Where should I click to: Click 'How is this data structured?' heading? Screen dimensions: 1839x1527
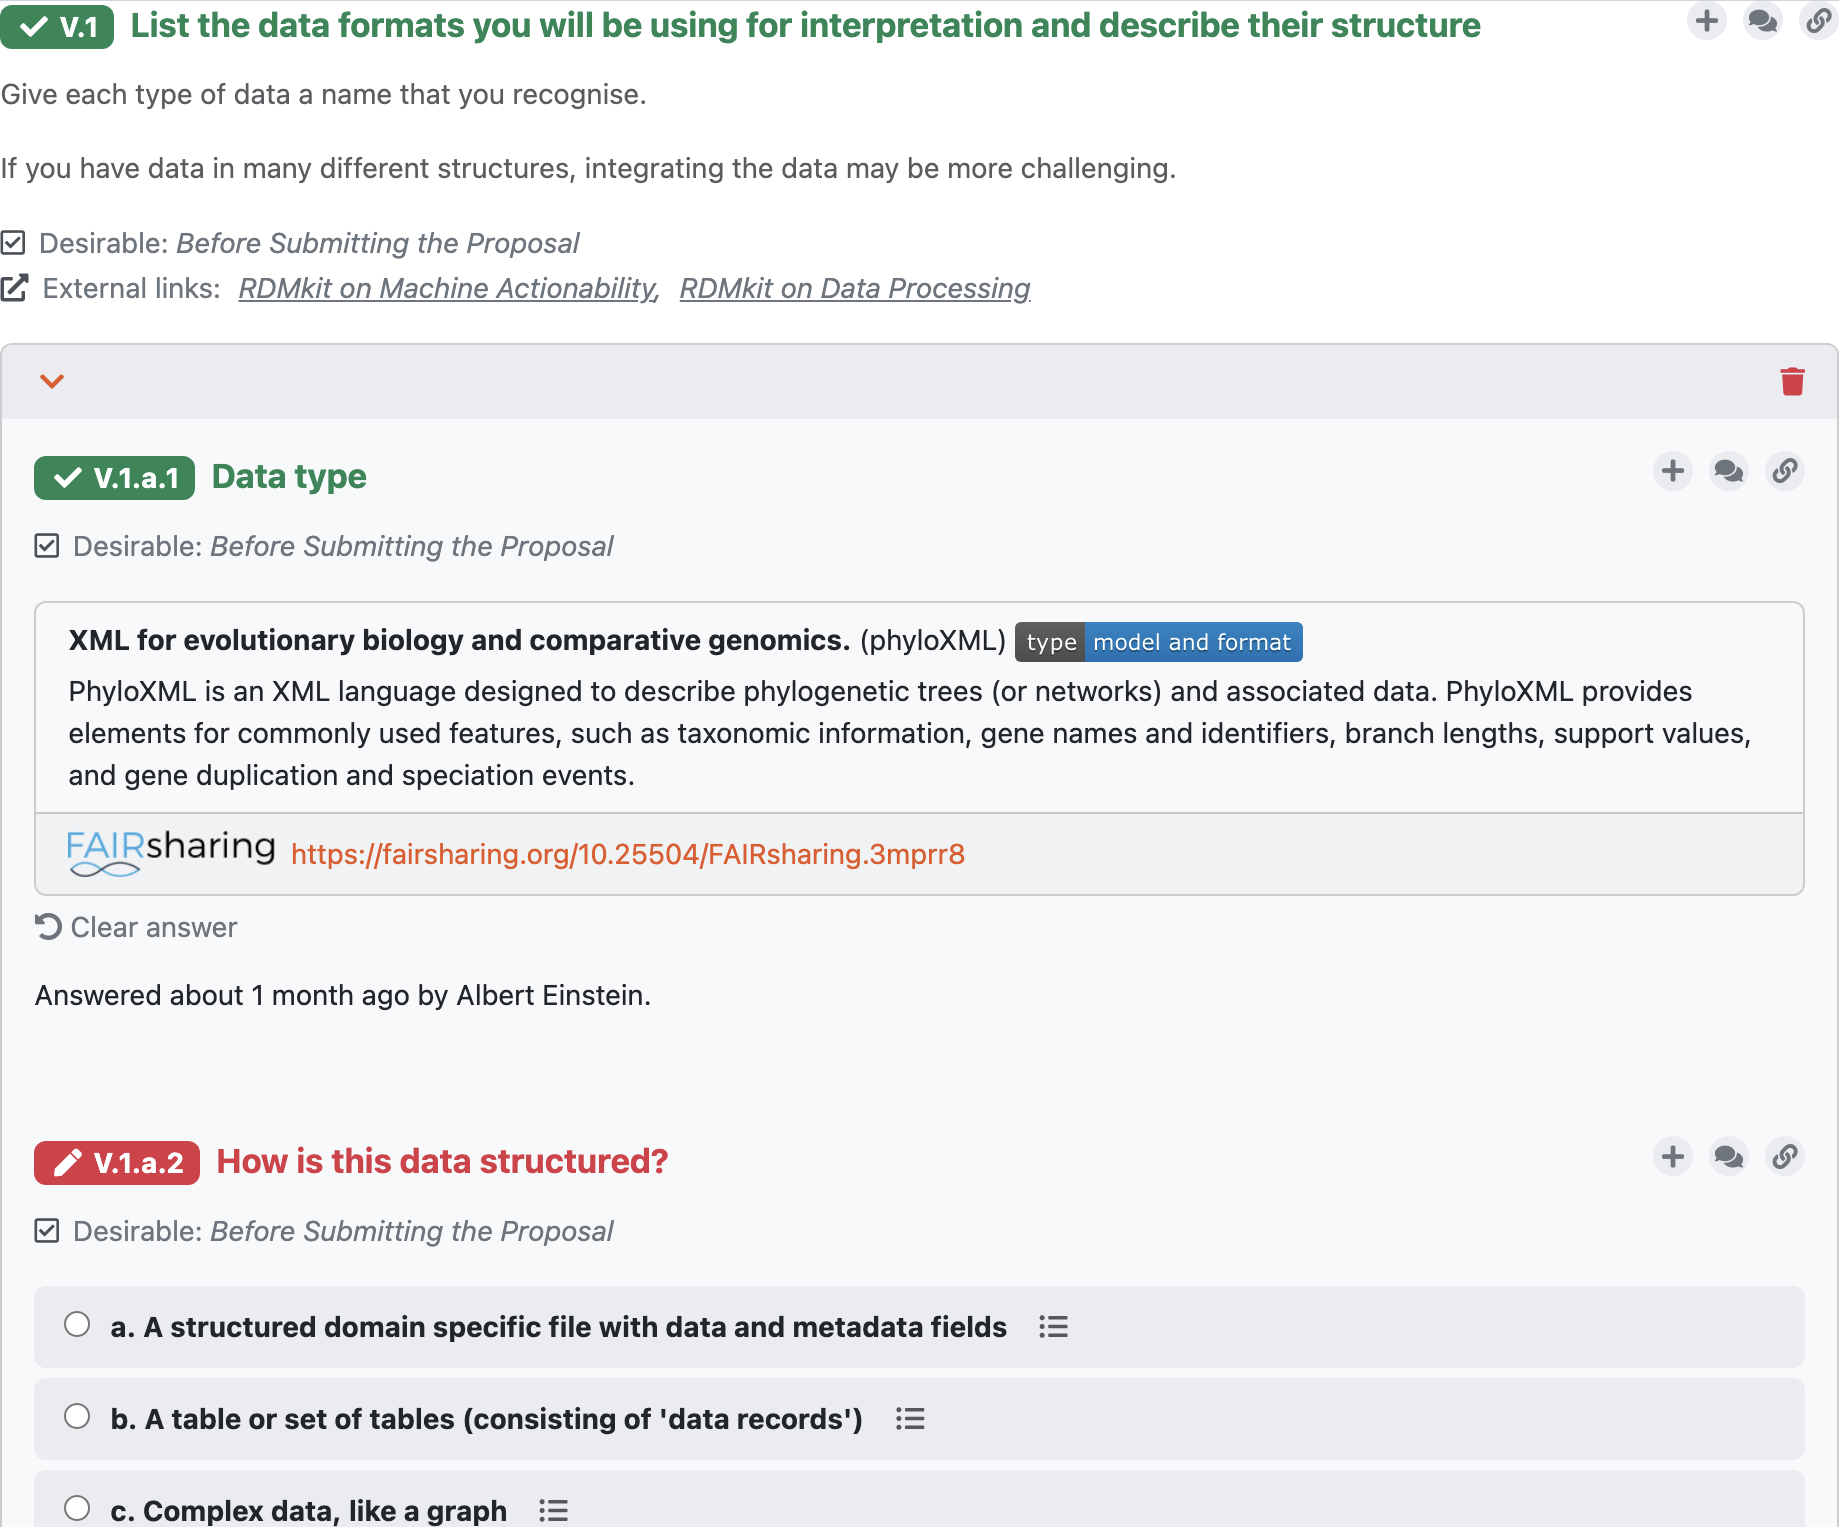[442, 1162]
